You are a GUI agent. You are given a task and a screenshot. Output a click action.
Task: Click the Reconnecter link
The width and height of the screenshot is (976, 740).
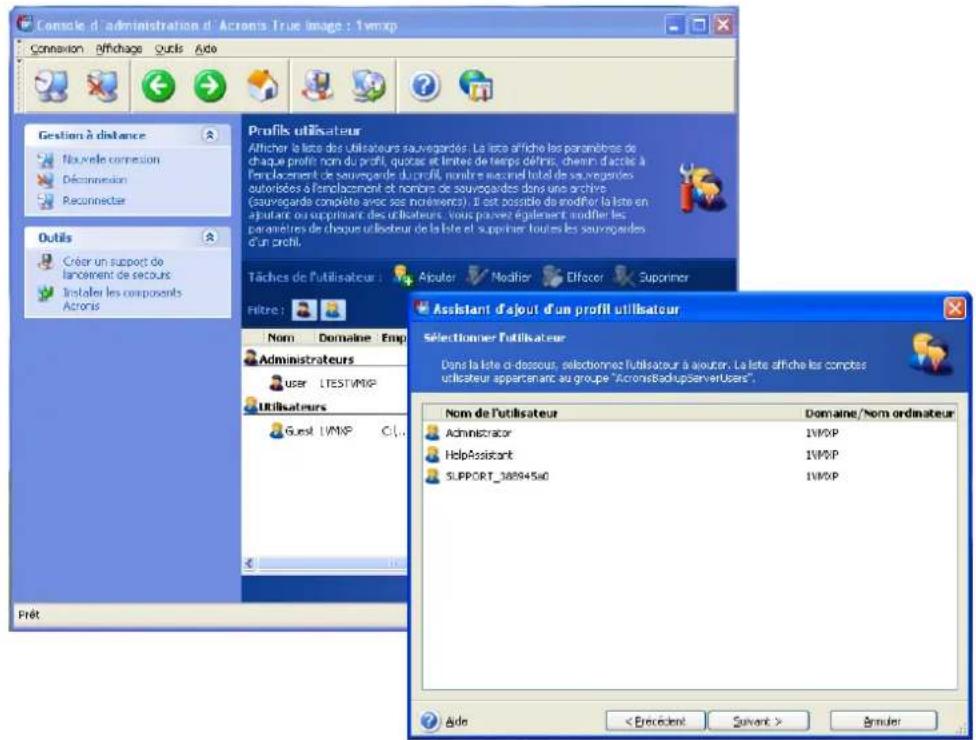[x=94, y=200]
